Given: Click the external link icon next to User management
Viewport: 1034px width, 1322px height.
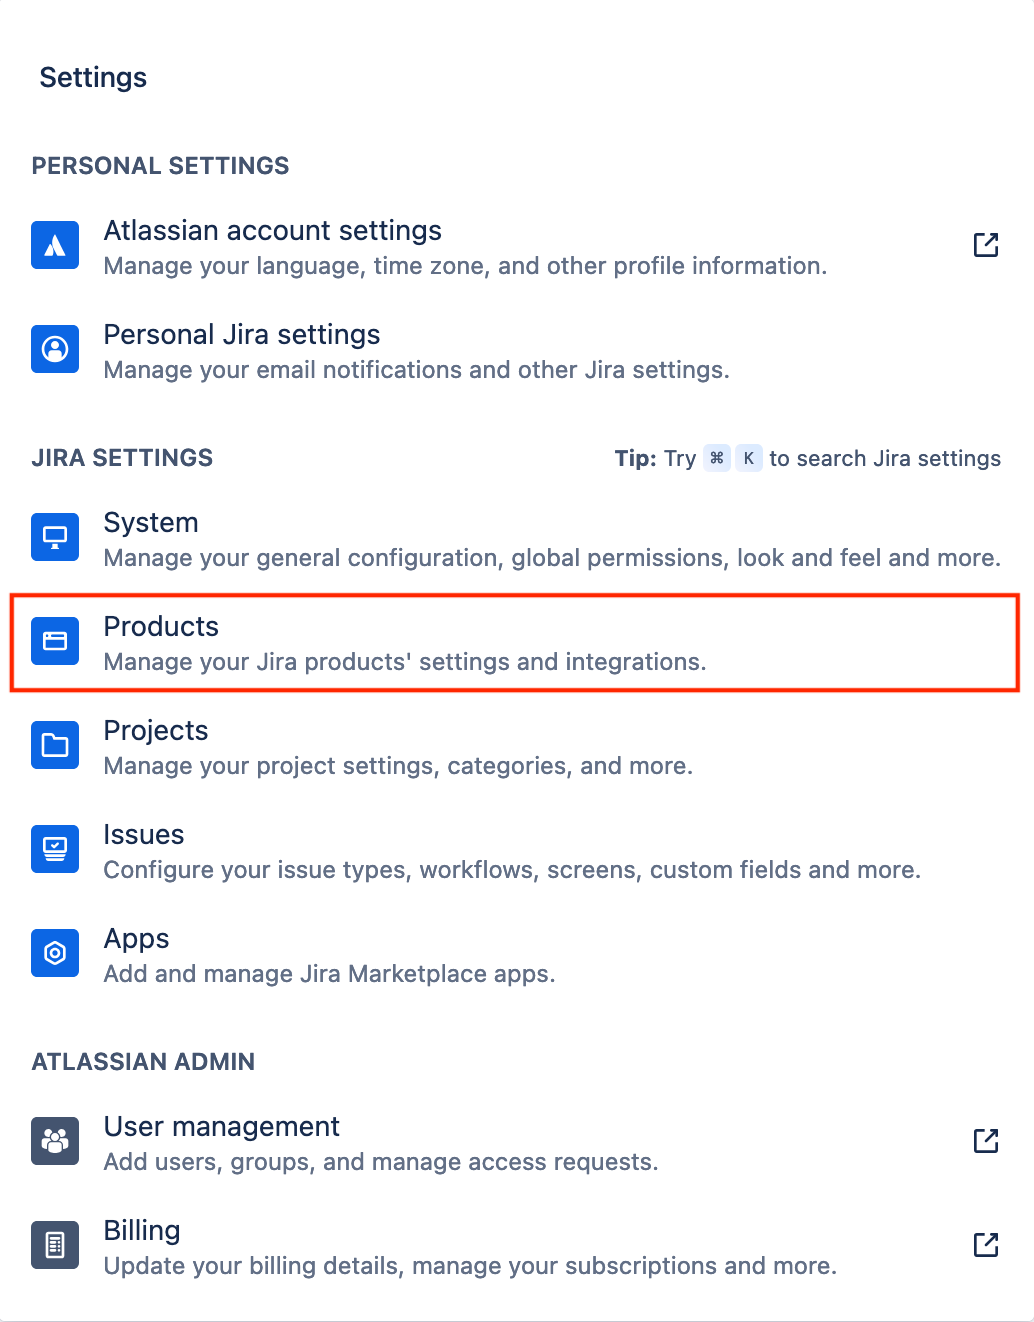Looking at the screenshot, I should [x=986, y=1141].
